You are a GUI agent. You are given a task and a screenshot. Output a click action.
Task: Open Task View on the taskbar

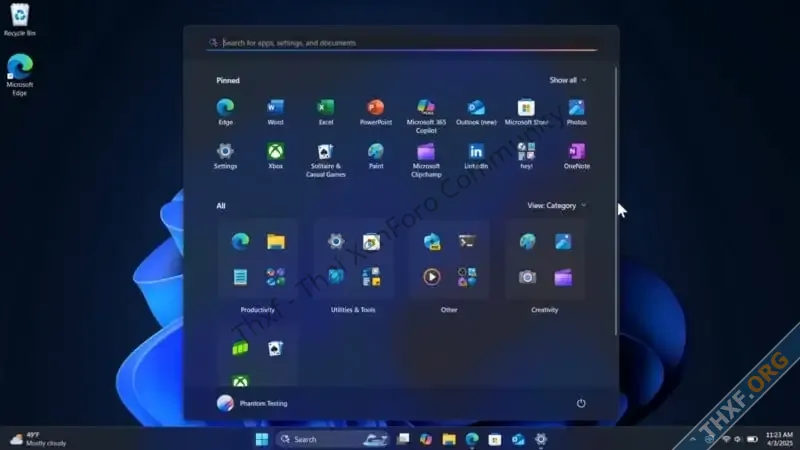(403, 439)
